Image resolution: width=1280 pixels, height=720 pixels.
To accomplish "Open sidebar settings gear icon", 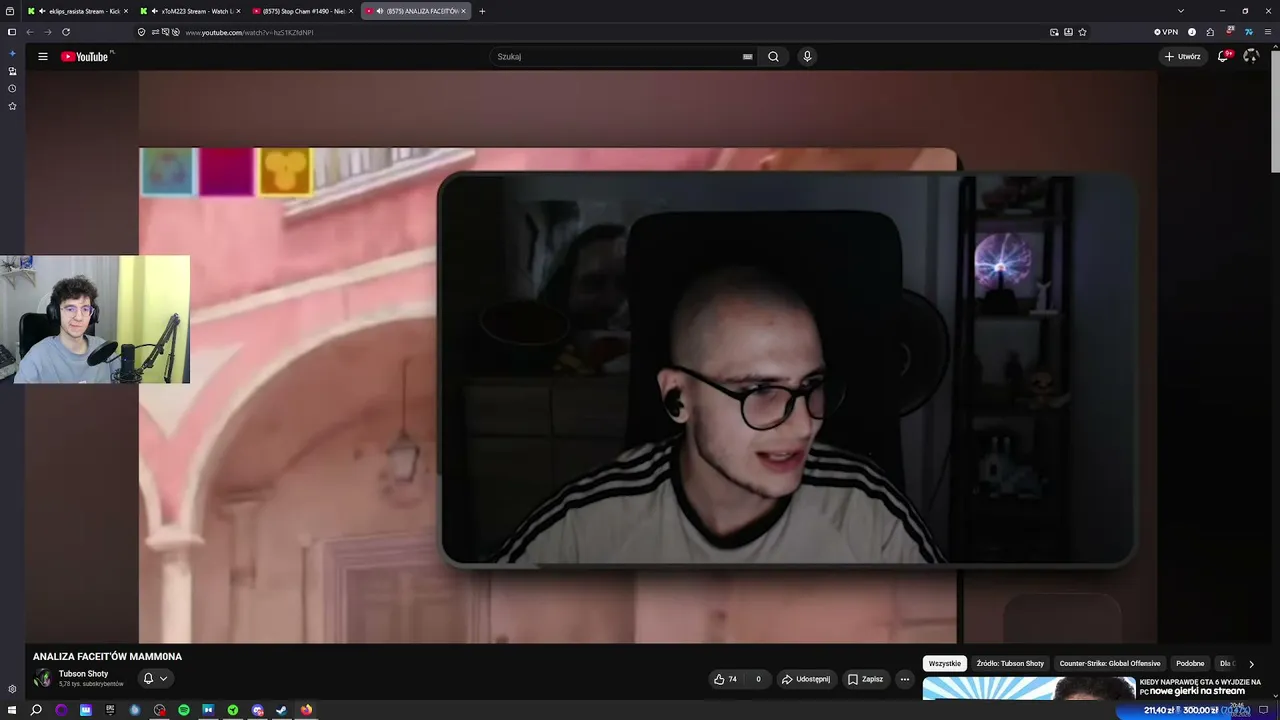I will (12, 689).
